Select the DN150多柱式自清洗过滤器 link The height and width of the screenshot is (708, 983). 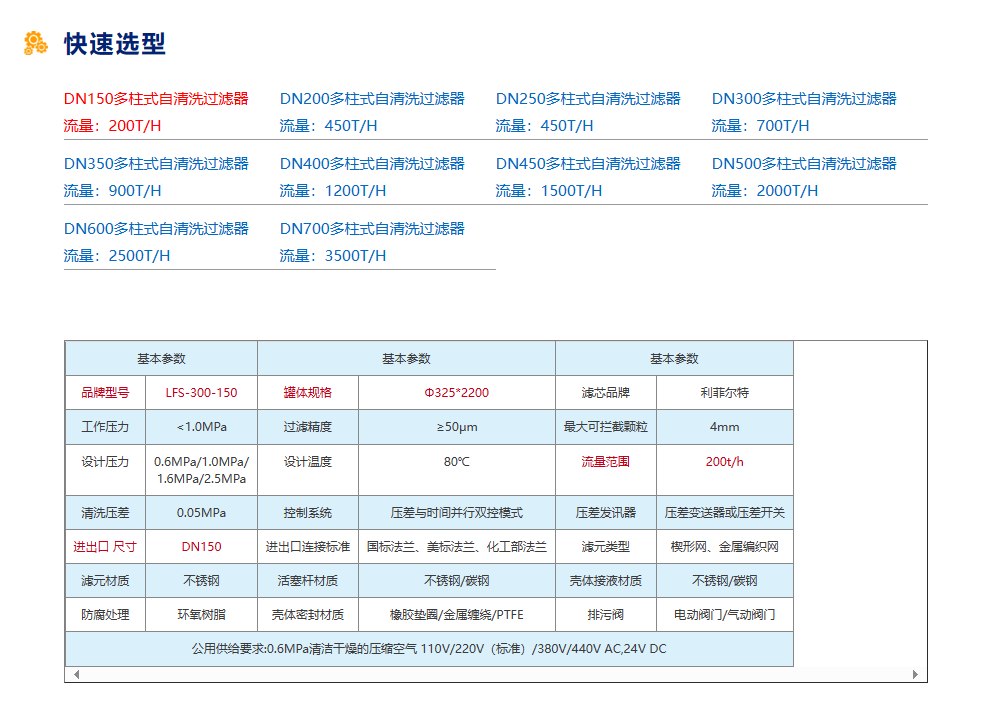coord(156,98)
